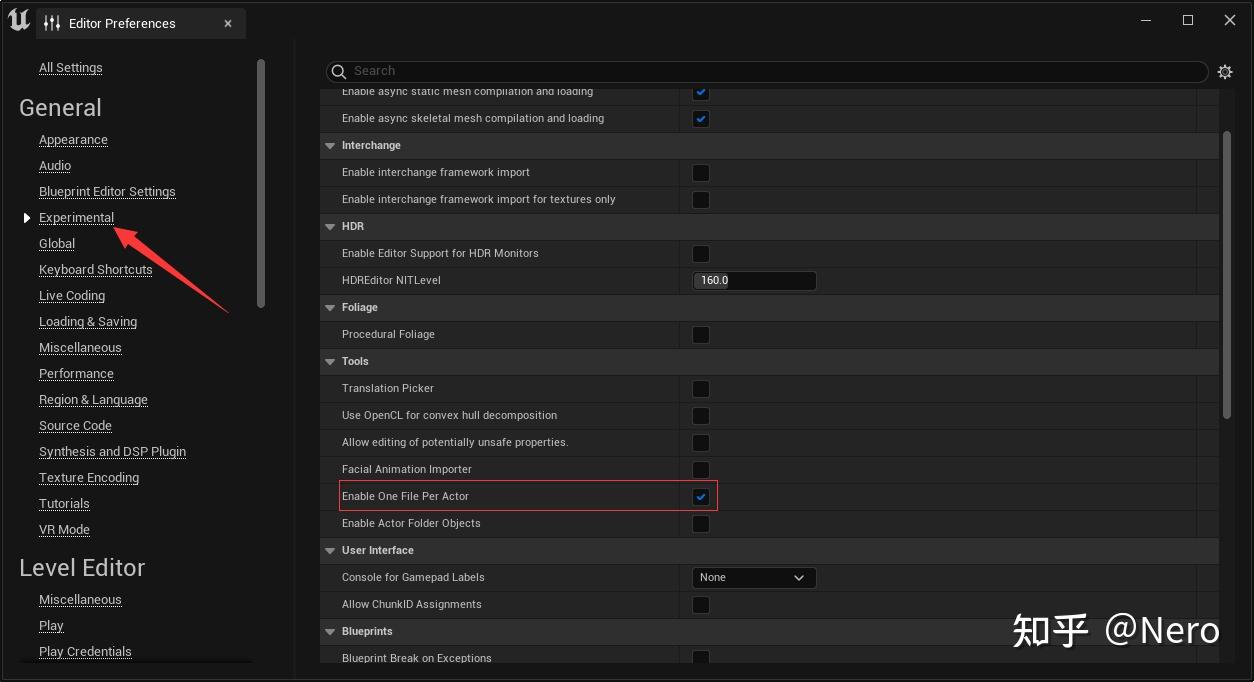
Task: Close the Editor Preferences tab
Action: click(x=228, y=23)
